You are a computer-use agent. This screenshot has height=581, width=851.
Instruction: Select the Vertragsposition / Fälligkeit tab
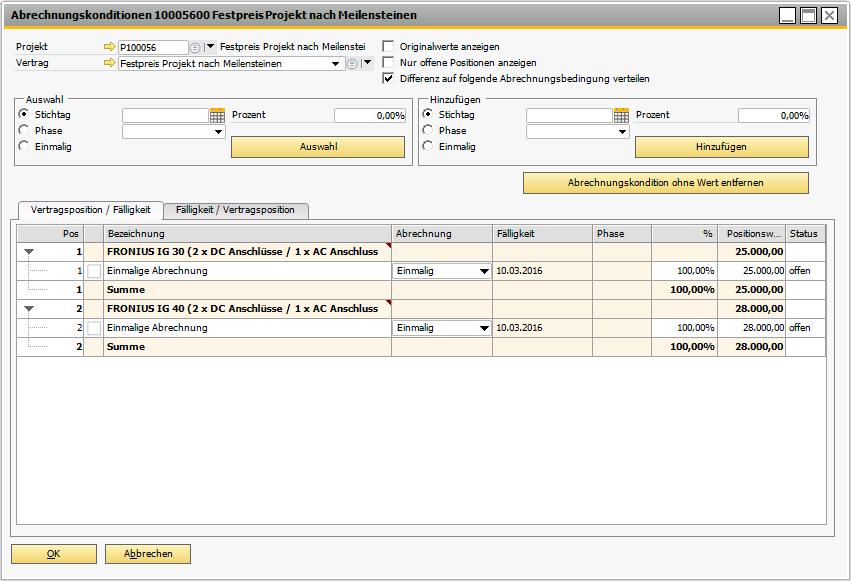pos(90,209)
